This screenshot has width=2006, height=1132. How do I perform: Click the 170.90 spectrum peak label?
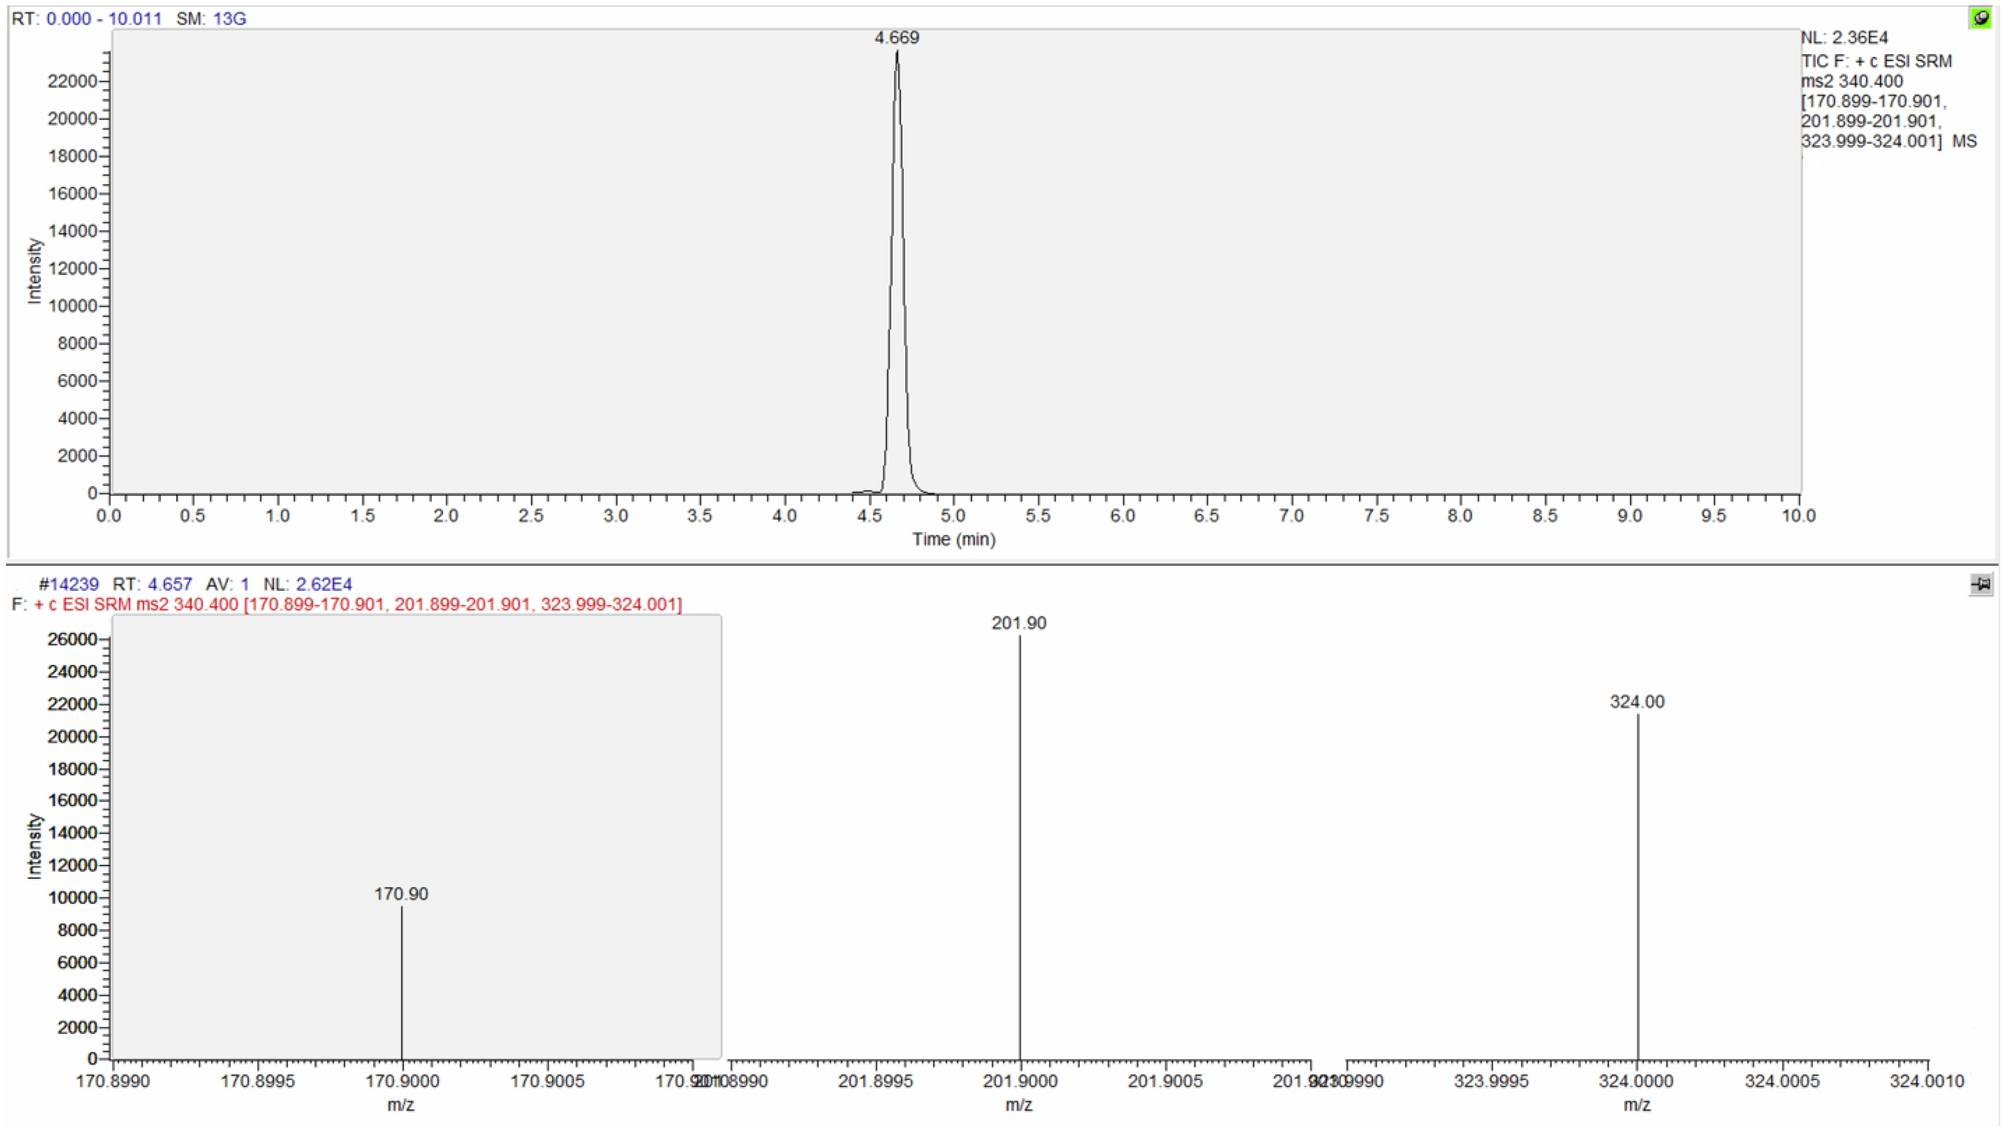click(401, 894)
